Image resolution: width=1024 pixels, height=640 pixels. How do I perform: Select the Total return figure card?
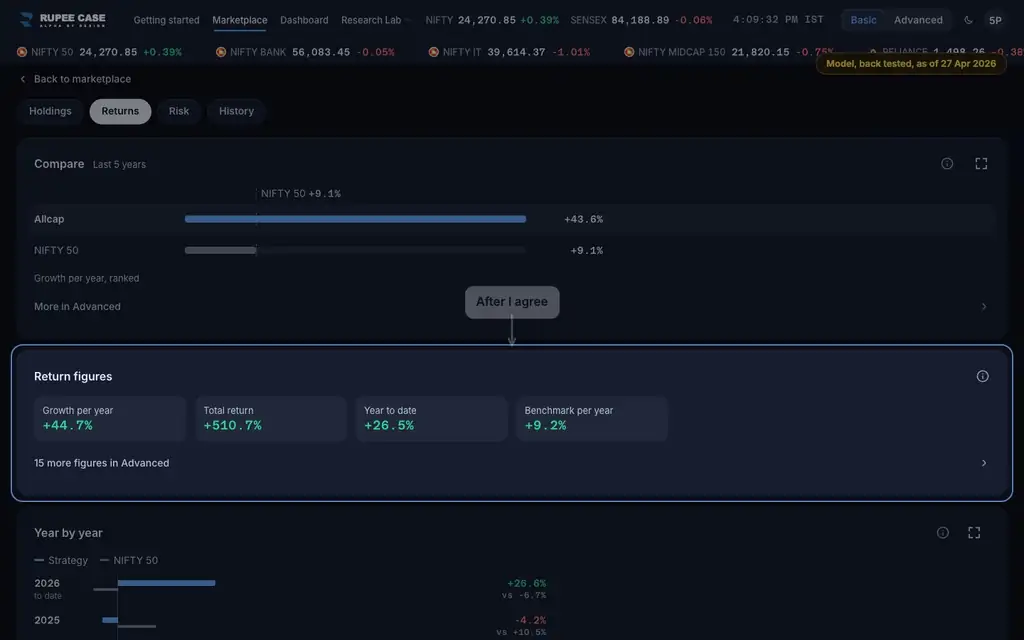[271, 419]
